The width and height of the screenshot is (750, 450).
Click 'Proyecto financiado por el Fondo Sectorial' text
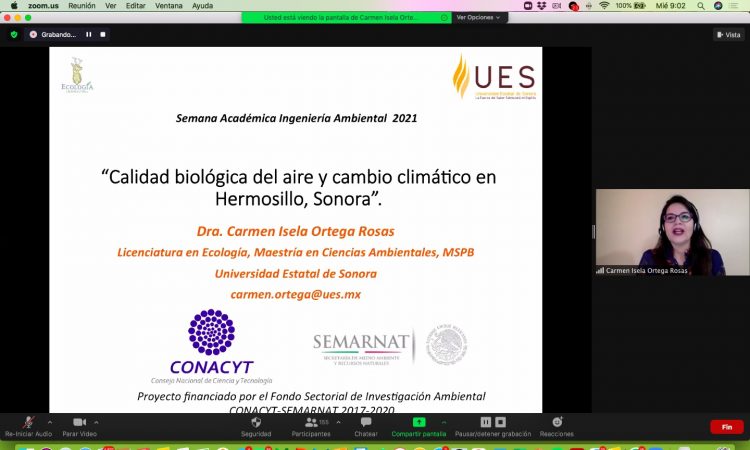click(311, 396)
